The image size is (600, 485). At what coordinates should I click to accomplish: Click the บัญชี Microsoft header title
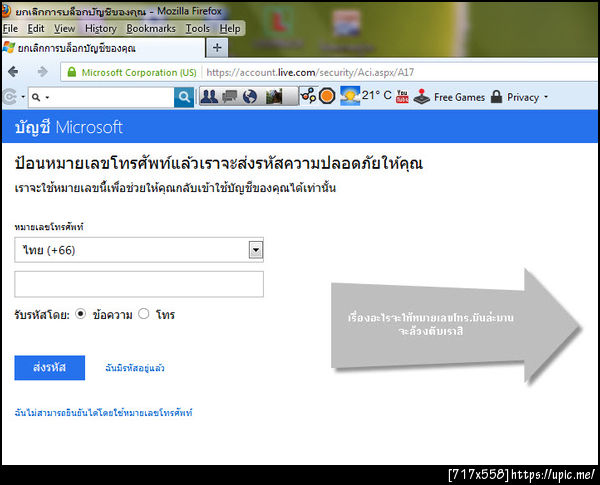point(69,127)
